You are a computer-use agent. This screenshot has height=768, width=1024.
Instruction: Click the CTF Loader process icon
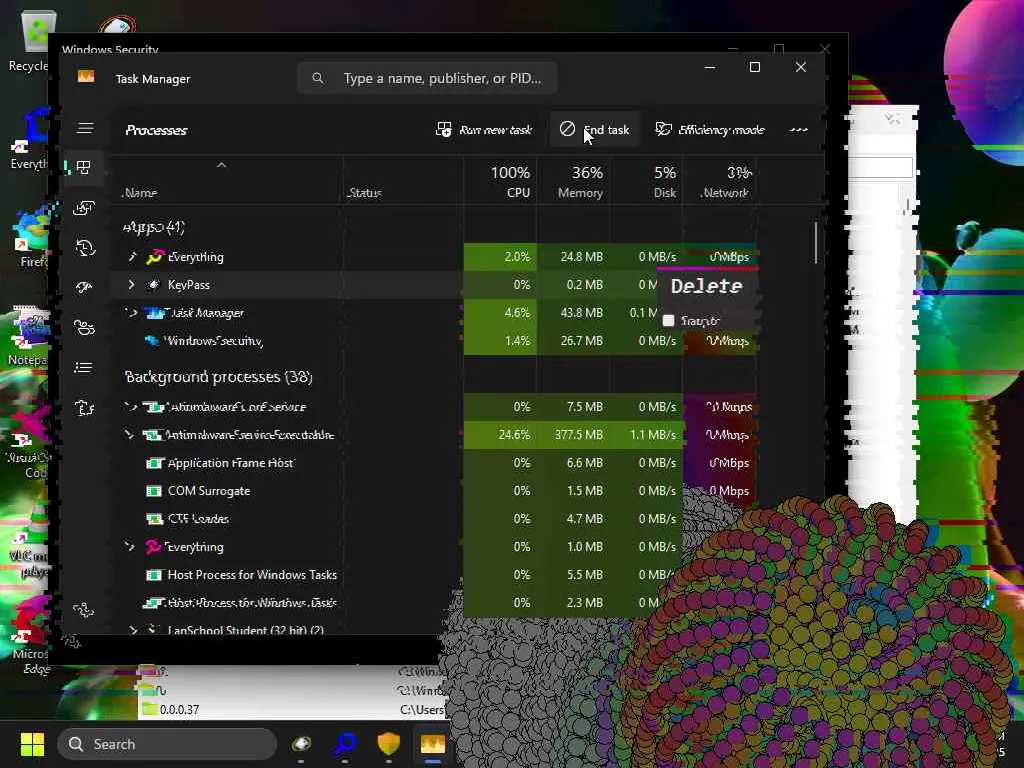154,519
